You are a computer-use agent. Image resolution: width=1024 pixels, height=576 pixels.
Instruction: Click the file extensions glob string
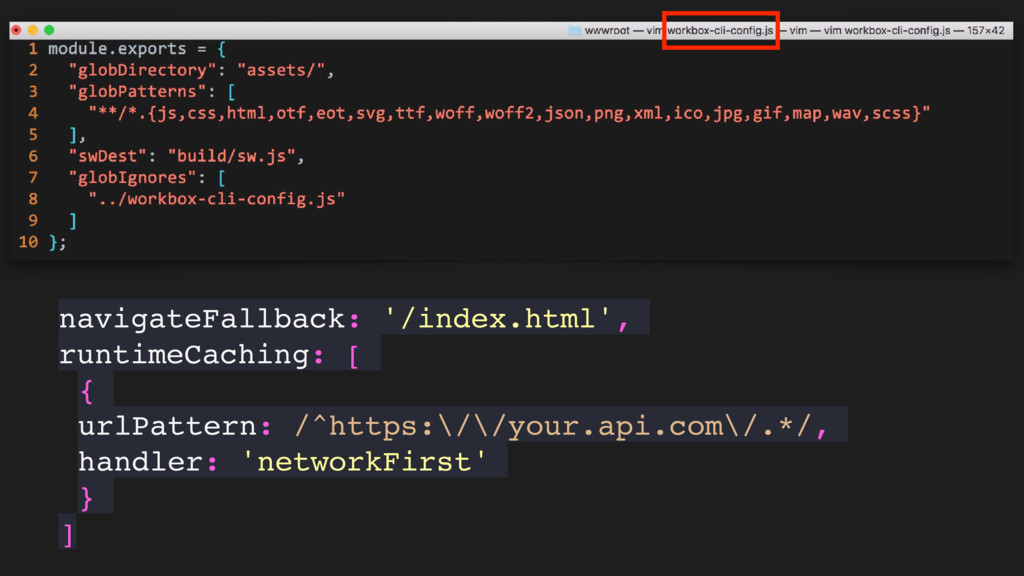coord(509,113)
